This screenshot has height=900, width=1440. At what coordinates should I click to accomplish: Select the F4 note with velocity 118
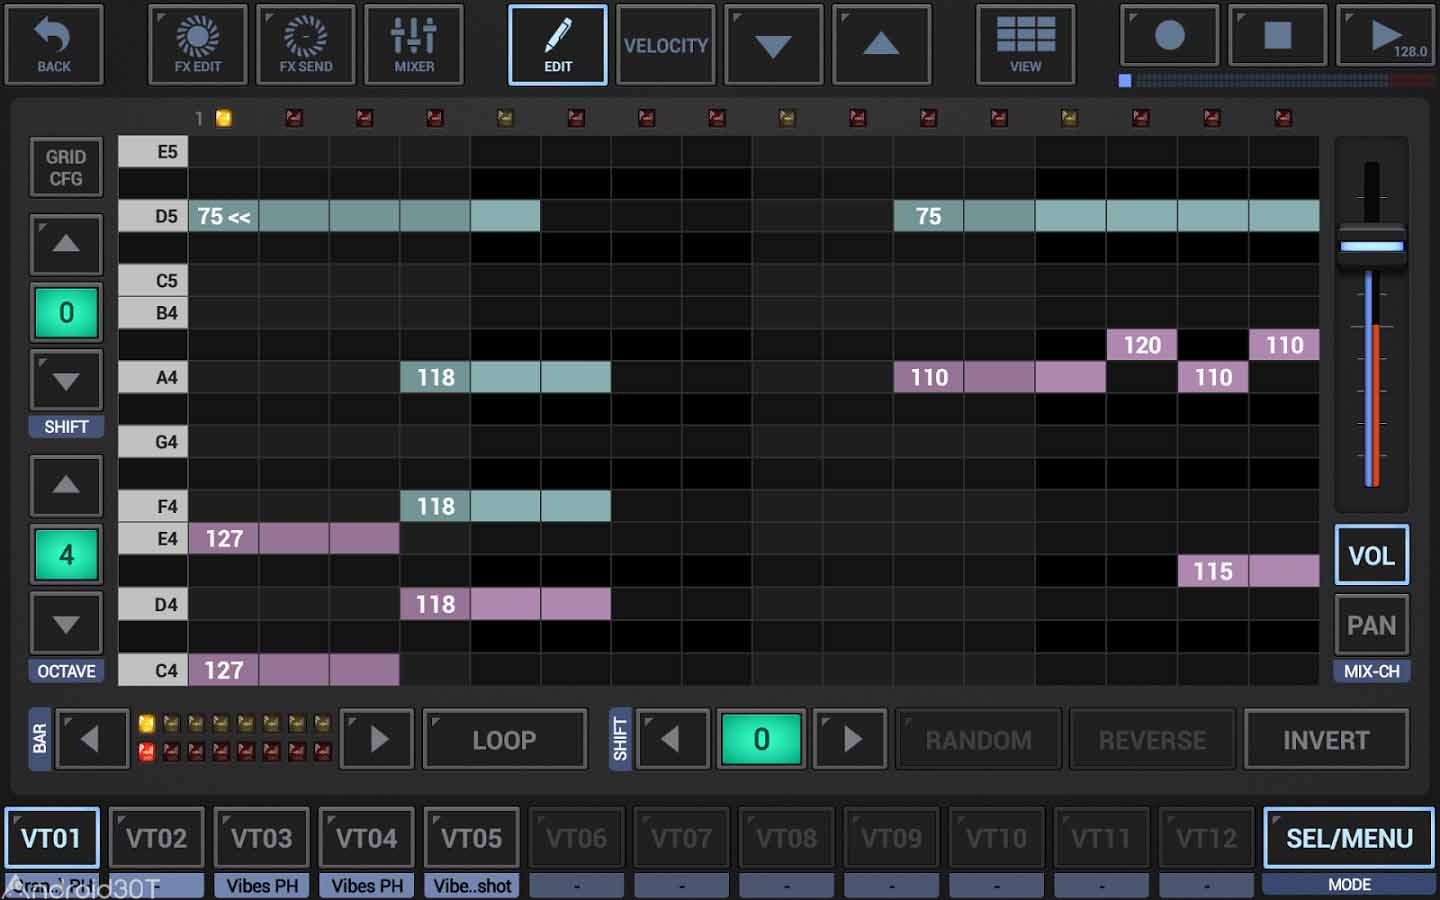505,506
